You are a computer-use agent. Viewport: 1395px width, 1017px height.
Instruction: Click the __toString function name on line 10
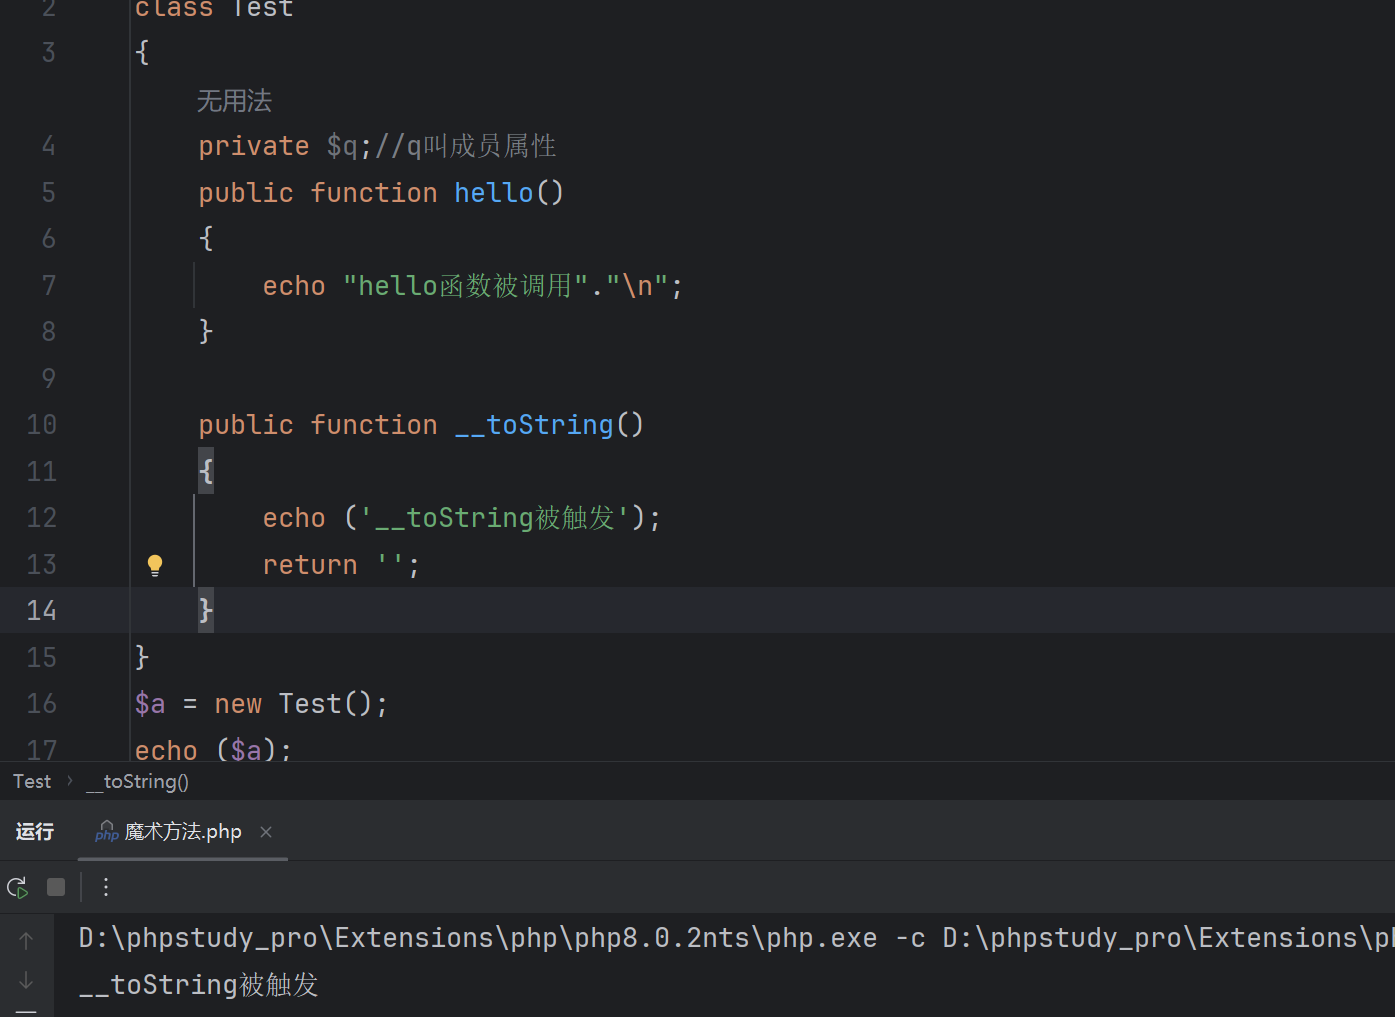pyautogui.click(x=534, y=424)
